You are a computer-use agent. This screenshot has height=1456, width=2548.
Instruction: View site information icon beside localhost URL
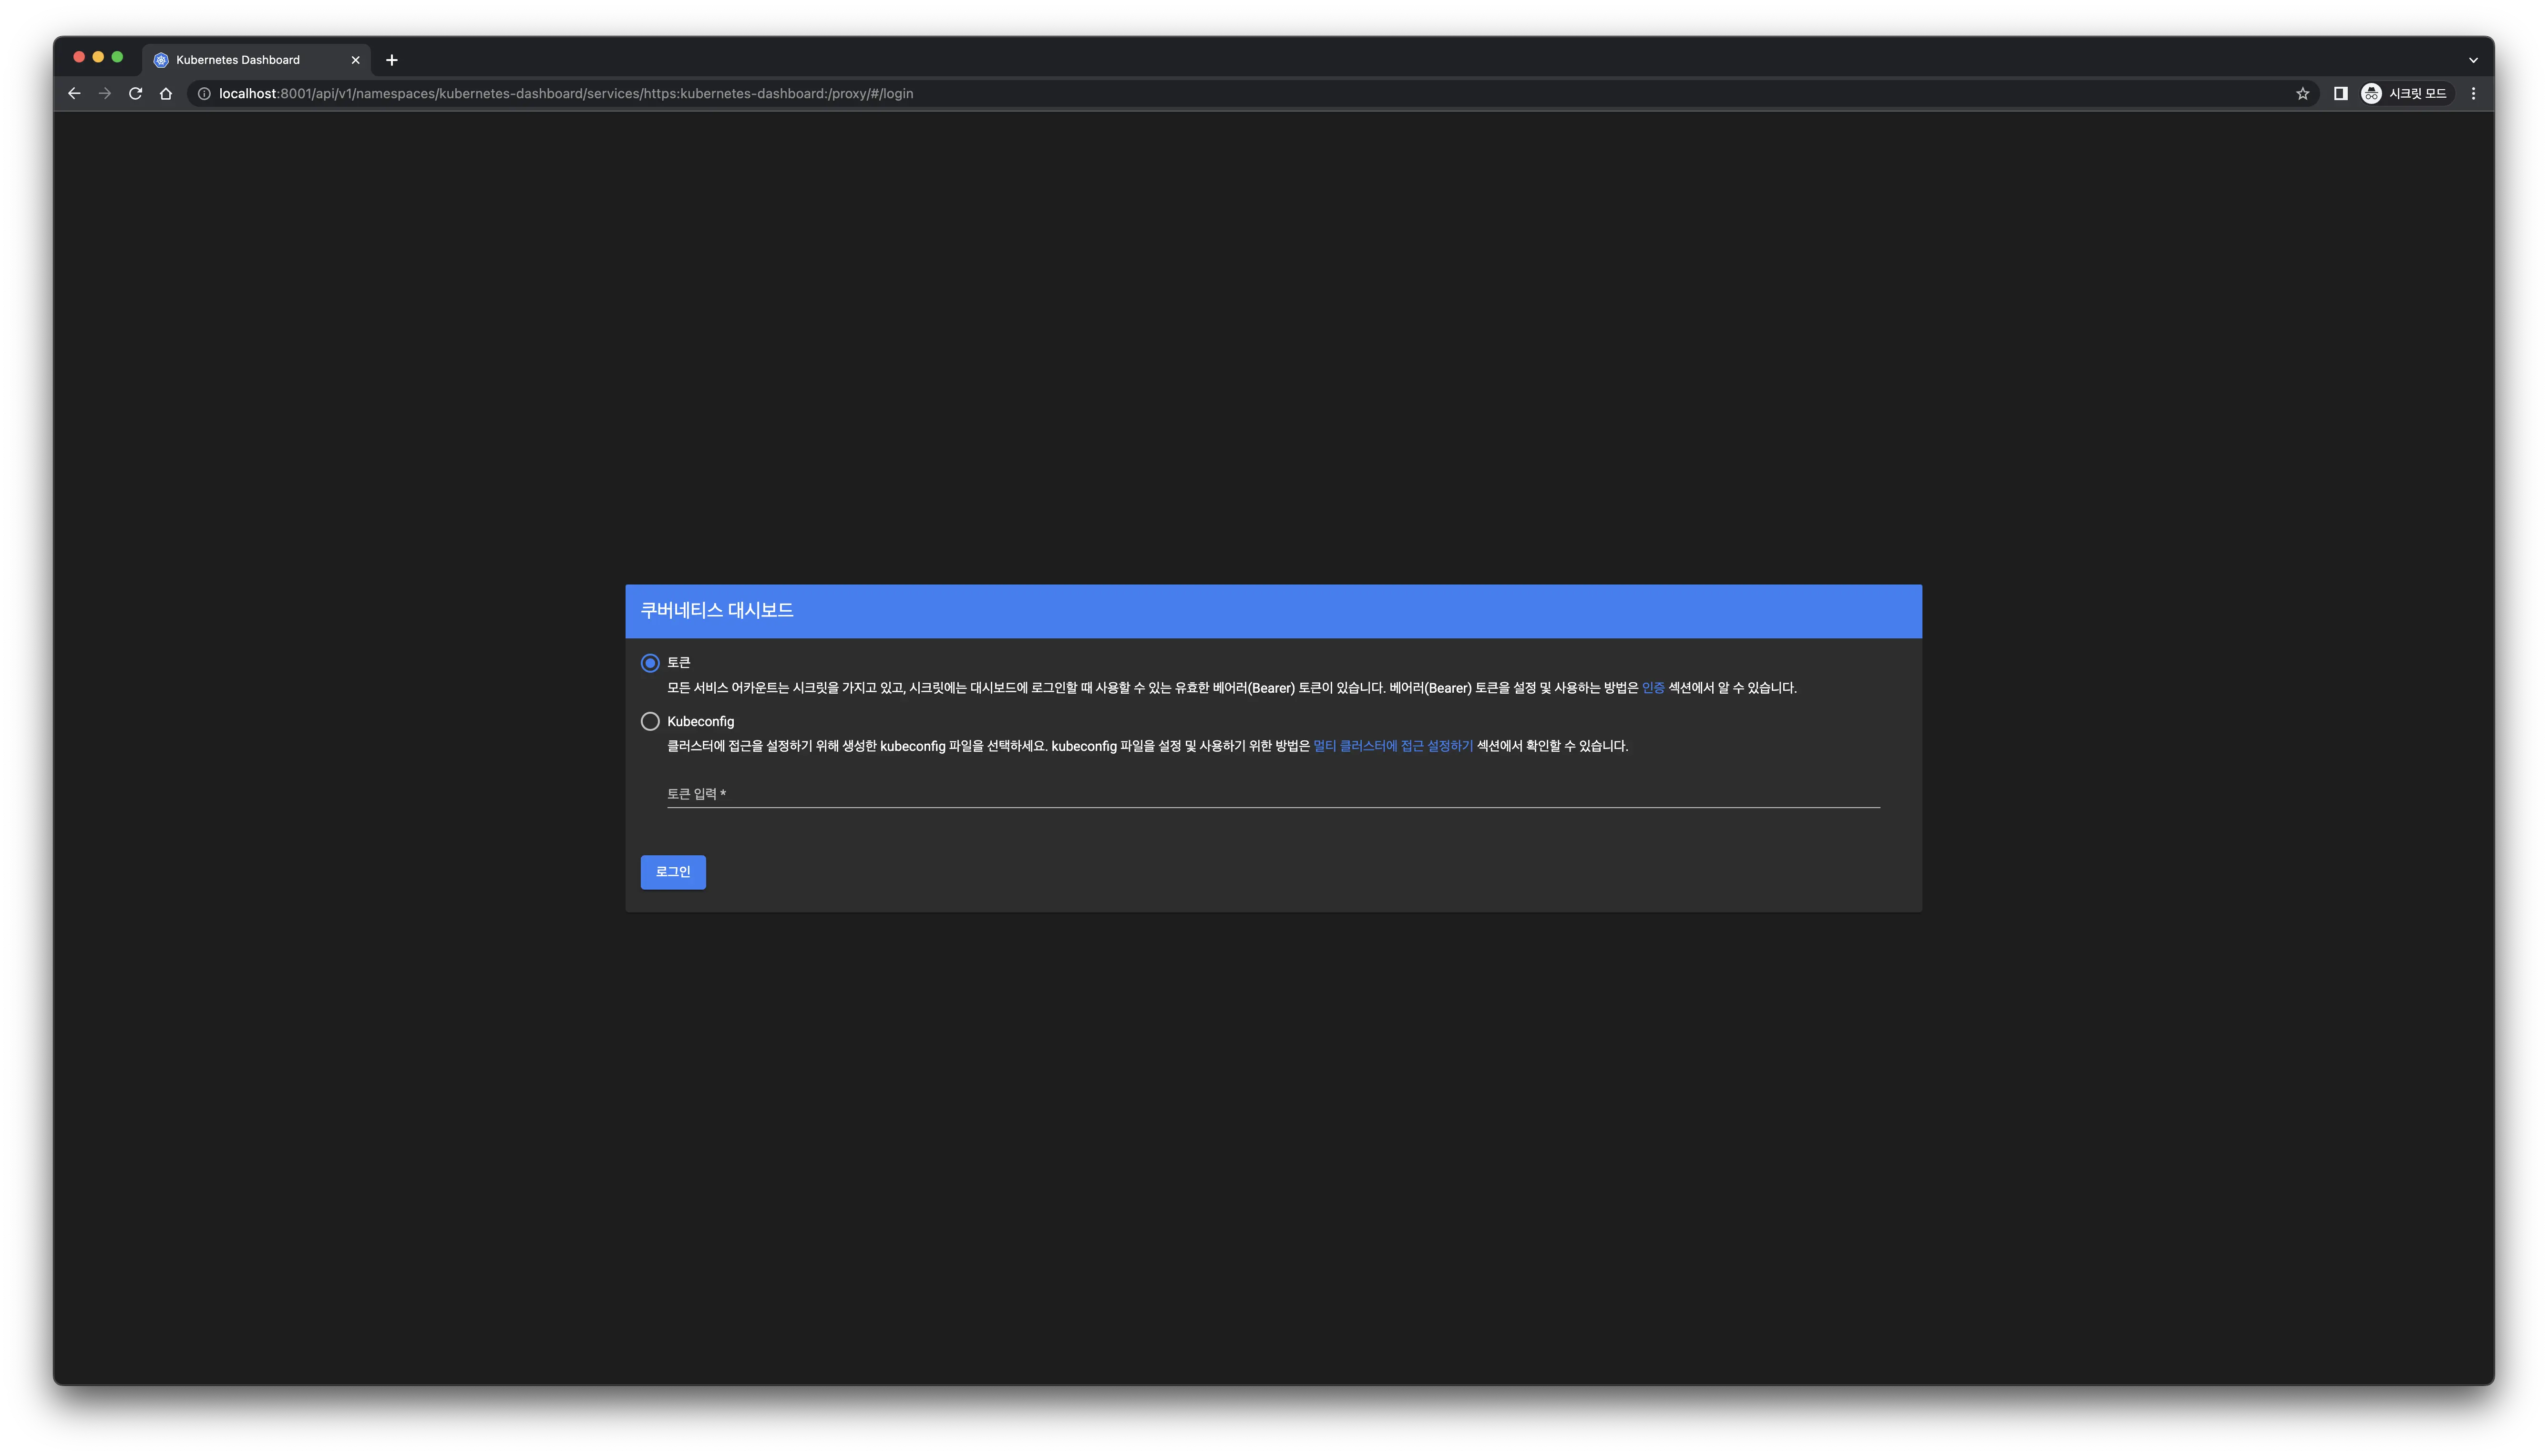click(x=204, y=93)
